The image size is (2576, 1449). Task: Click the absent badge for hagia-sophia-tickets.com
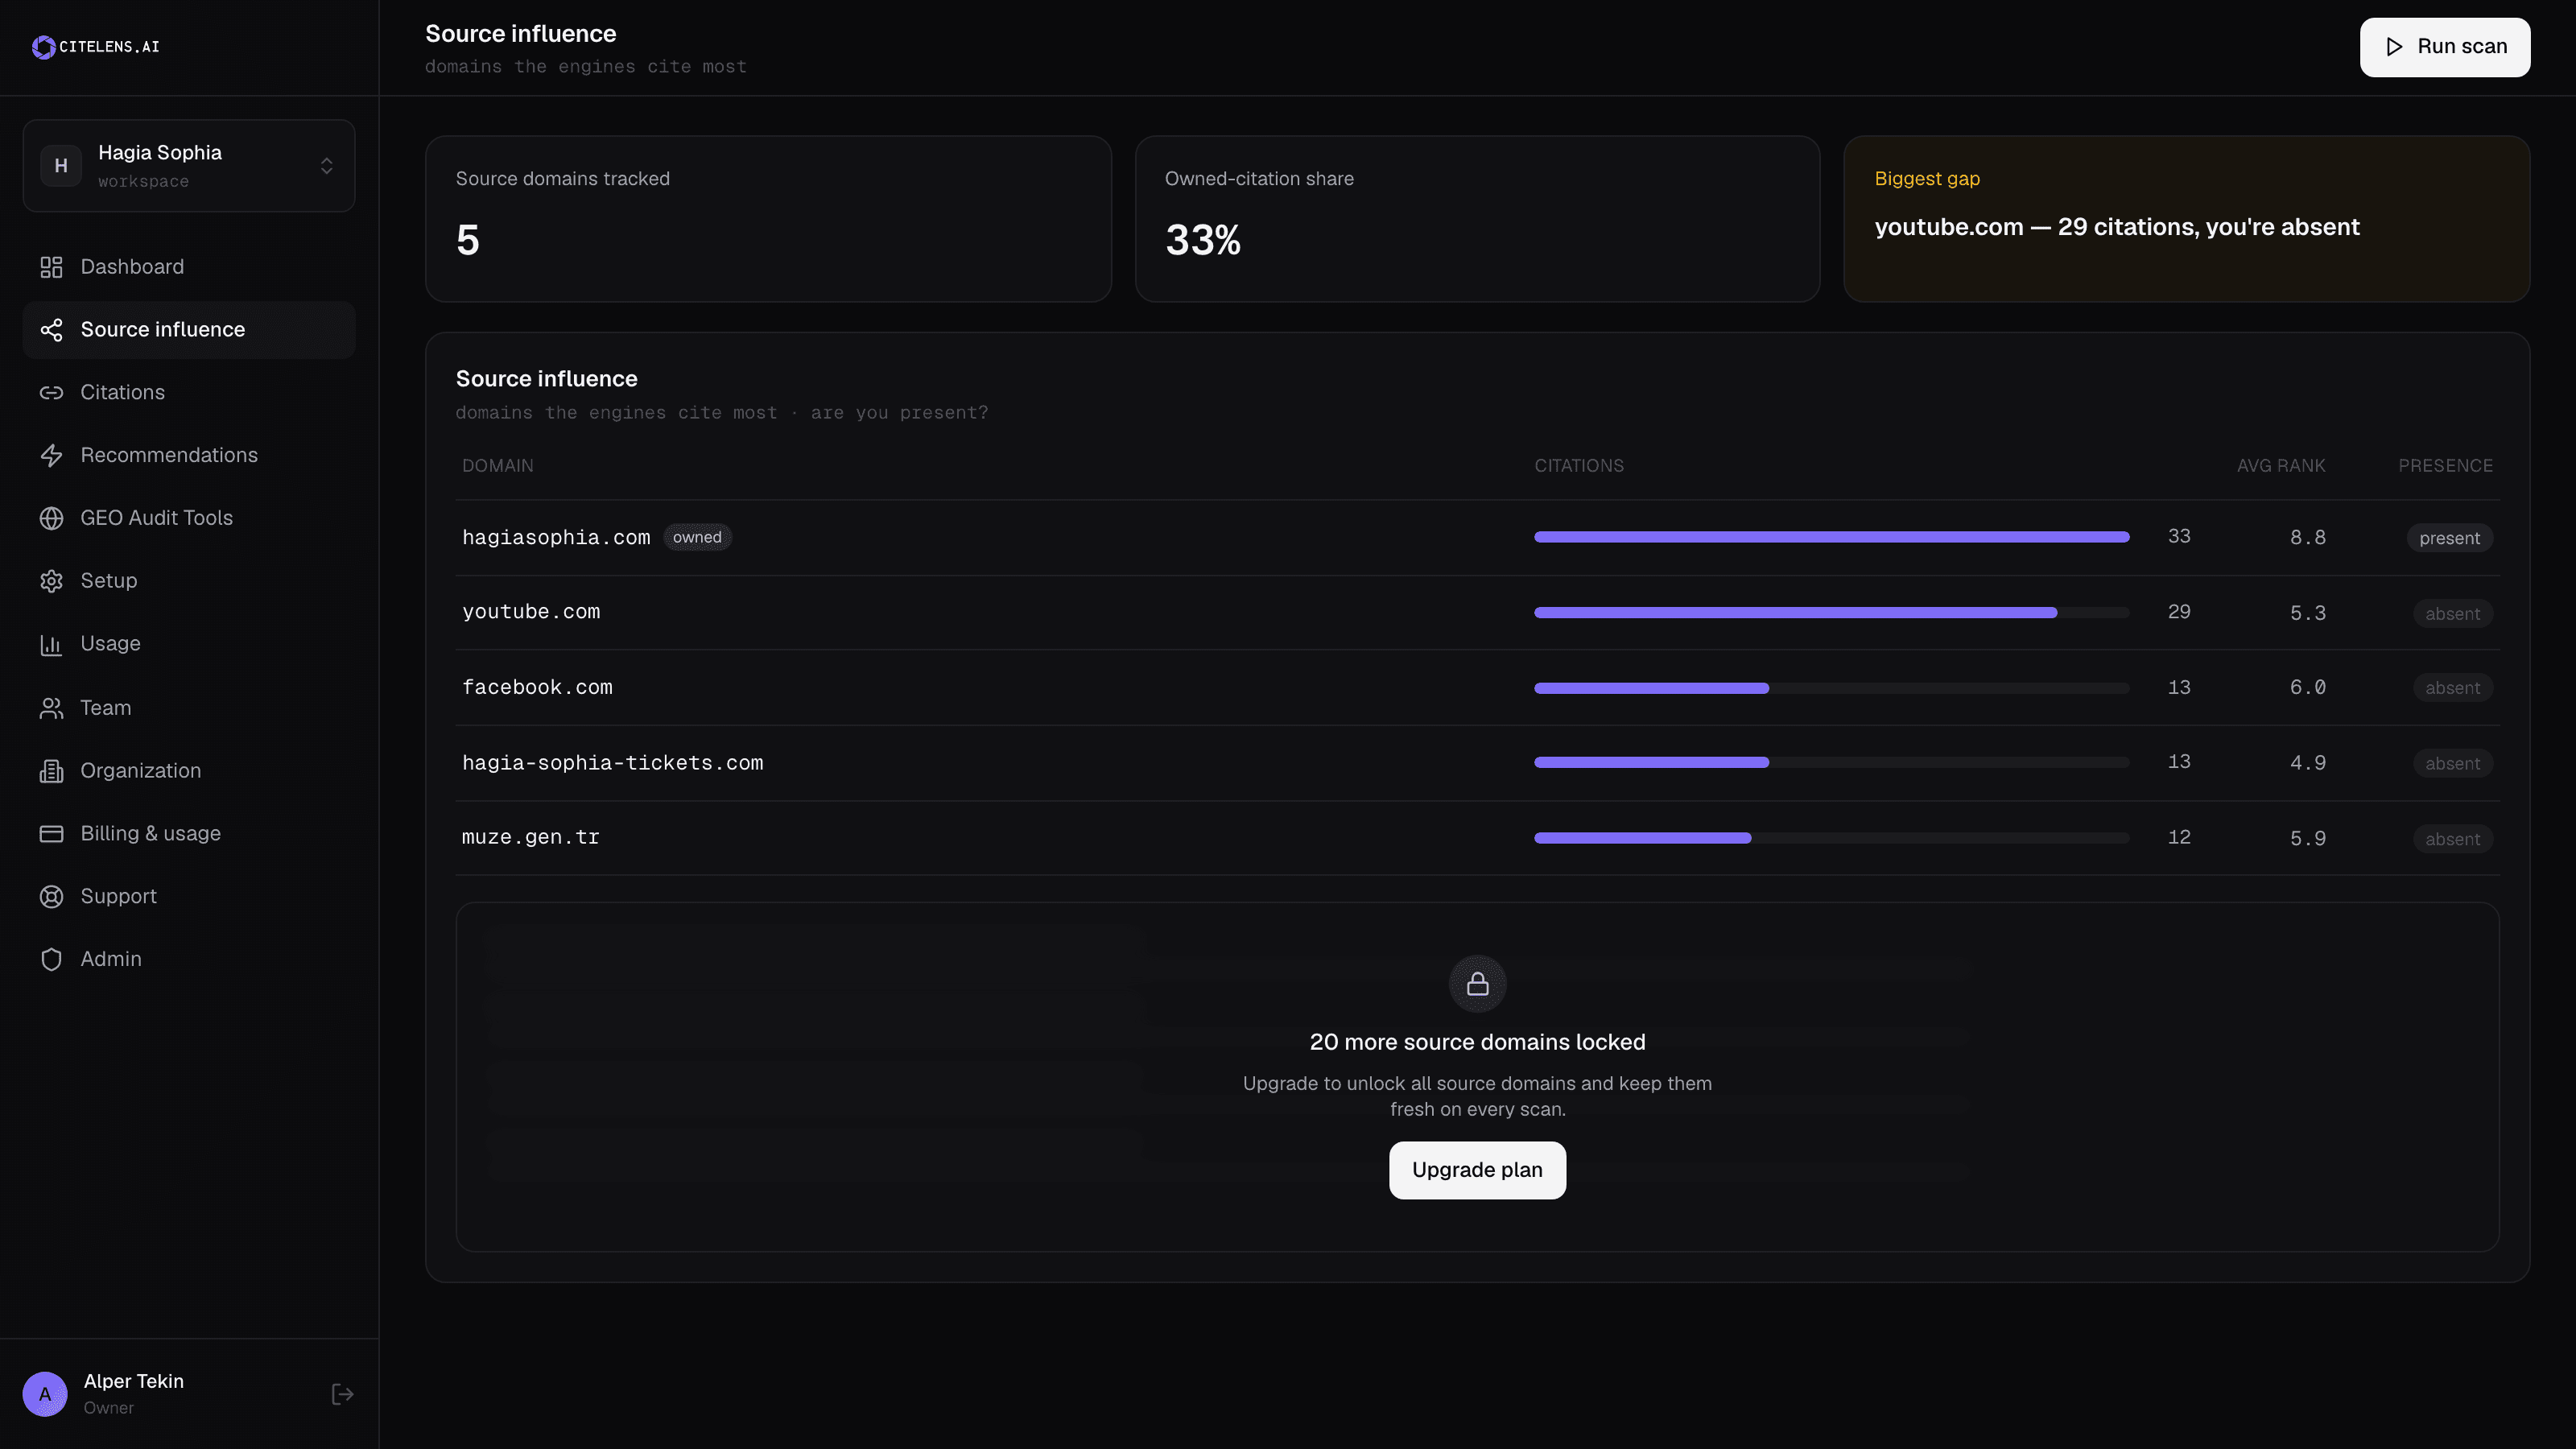pos(2452,764)
